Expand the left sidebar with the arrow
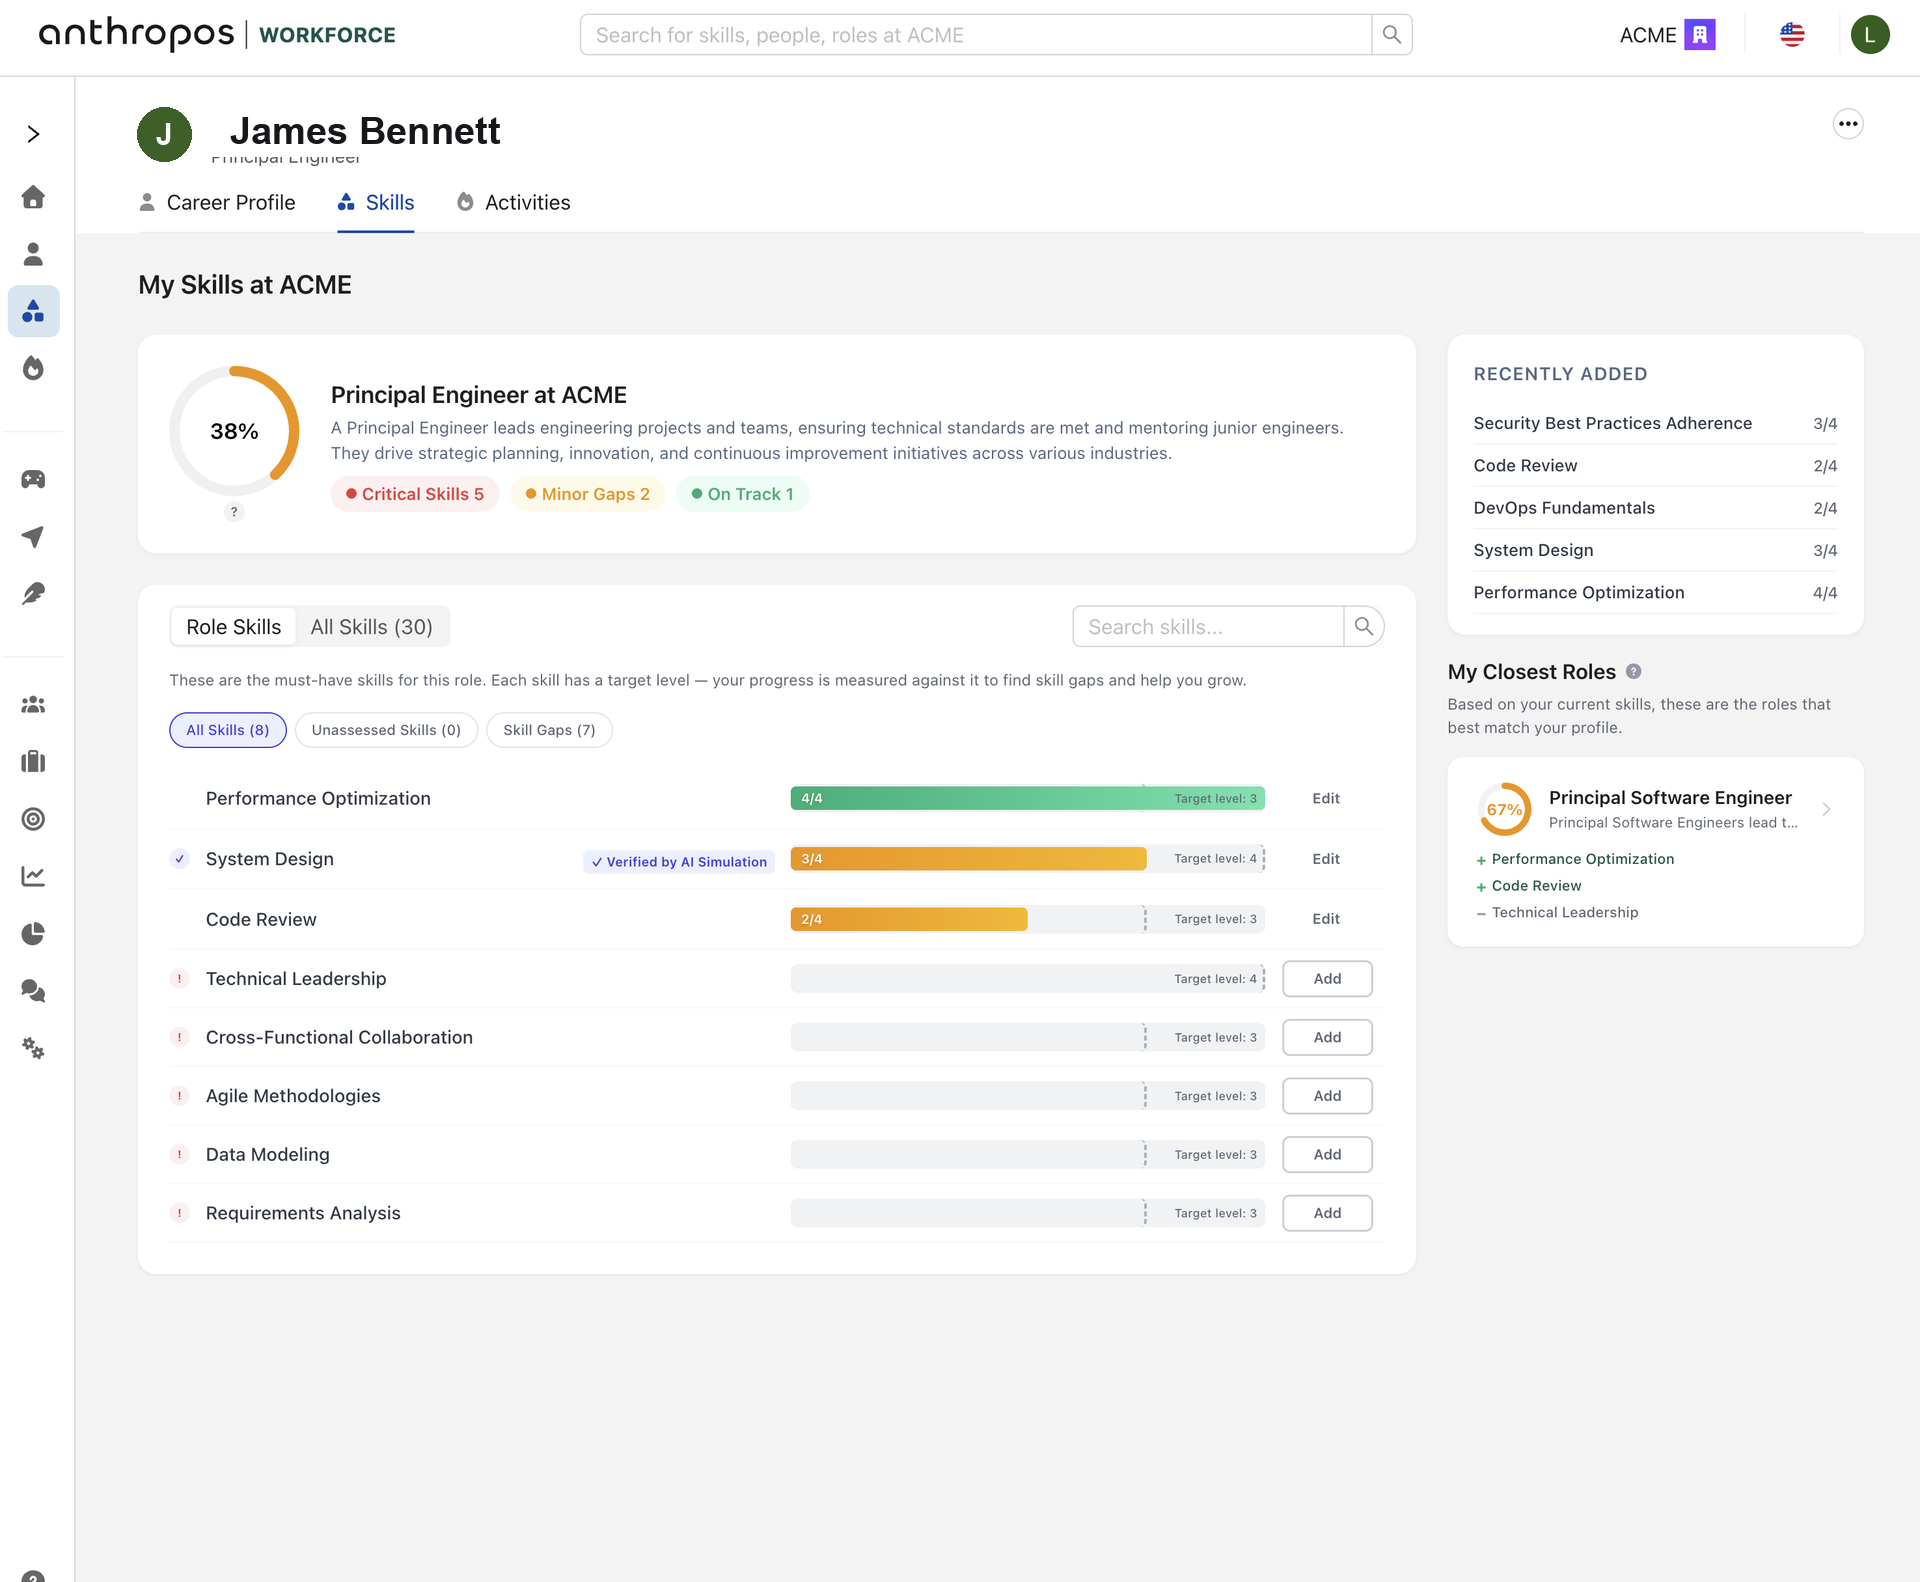The width and height of the screenshot is (1920, 1582). click(x=33, y=134)
